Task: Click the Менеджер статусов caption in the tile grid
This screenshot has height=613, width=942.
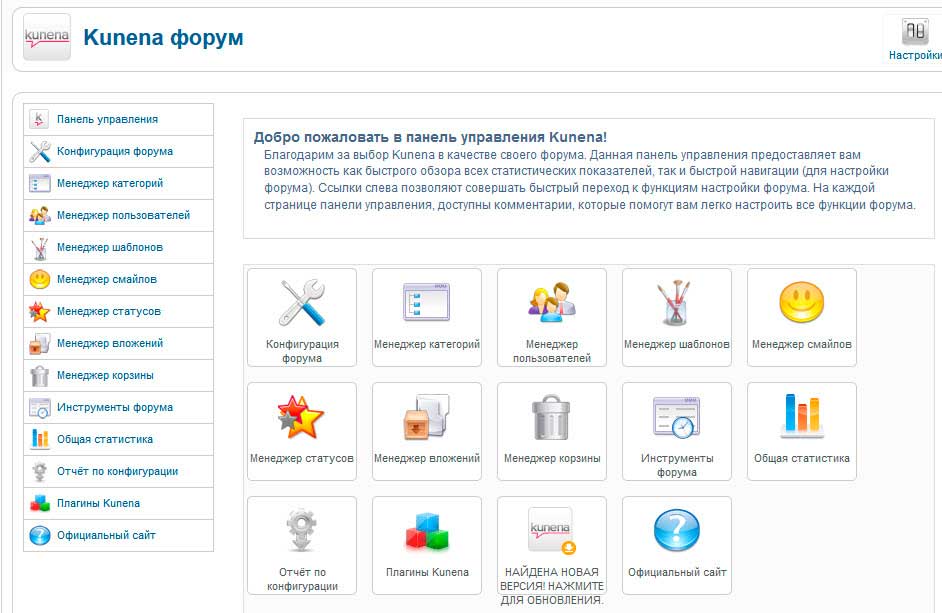Action: click(302, 459)
